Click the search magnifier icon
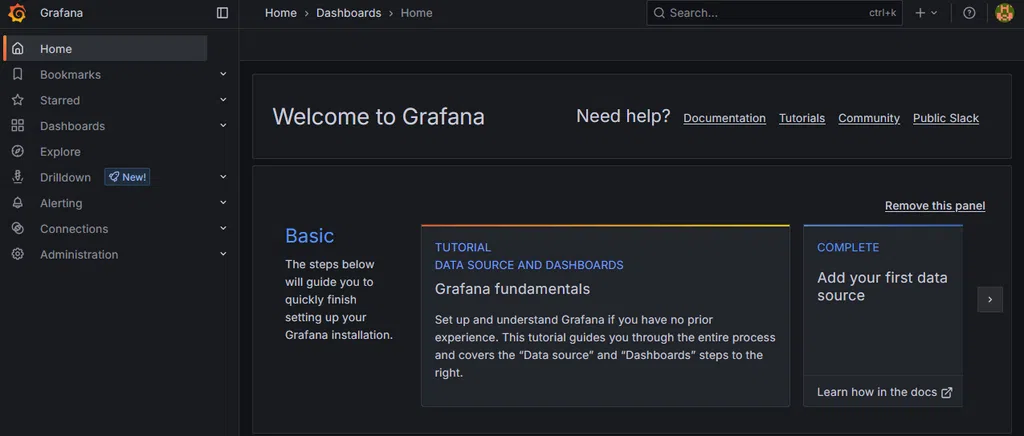 [x=659, y=13]
